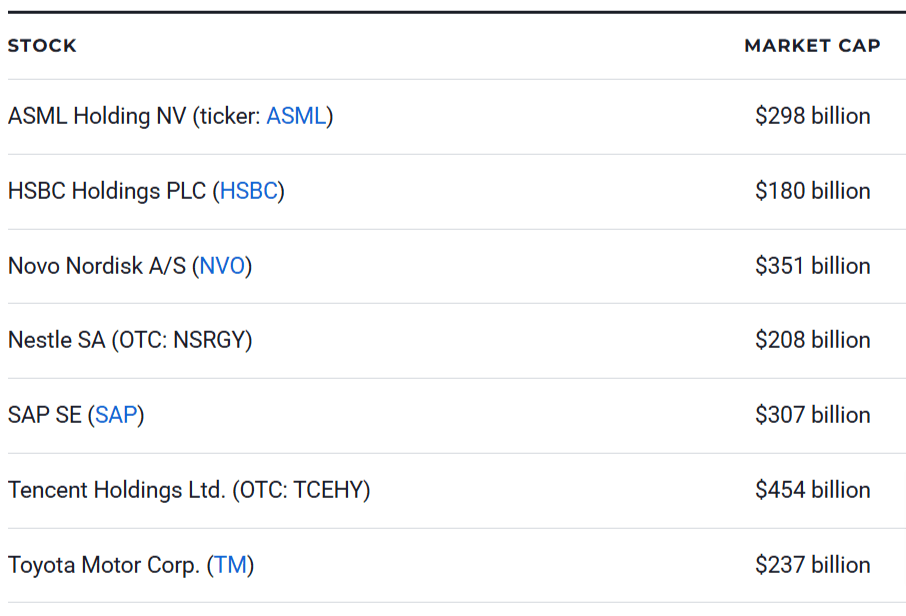The height and width of the screenshot is (616, 906).
Task: Click the $208 billion market cap value
Action: tap(812, 340)
